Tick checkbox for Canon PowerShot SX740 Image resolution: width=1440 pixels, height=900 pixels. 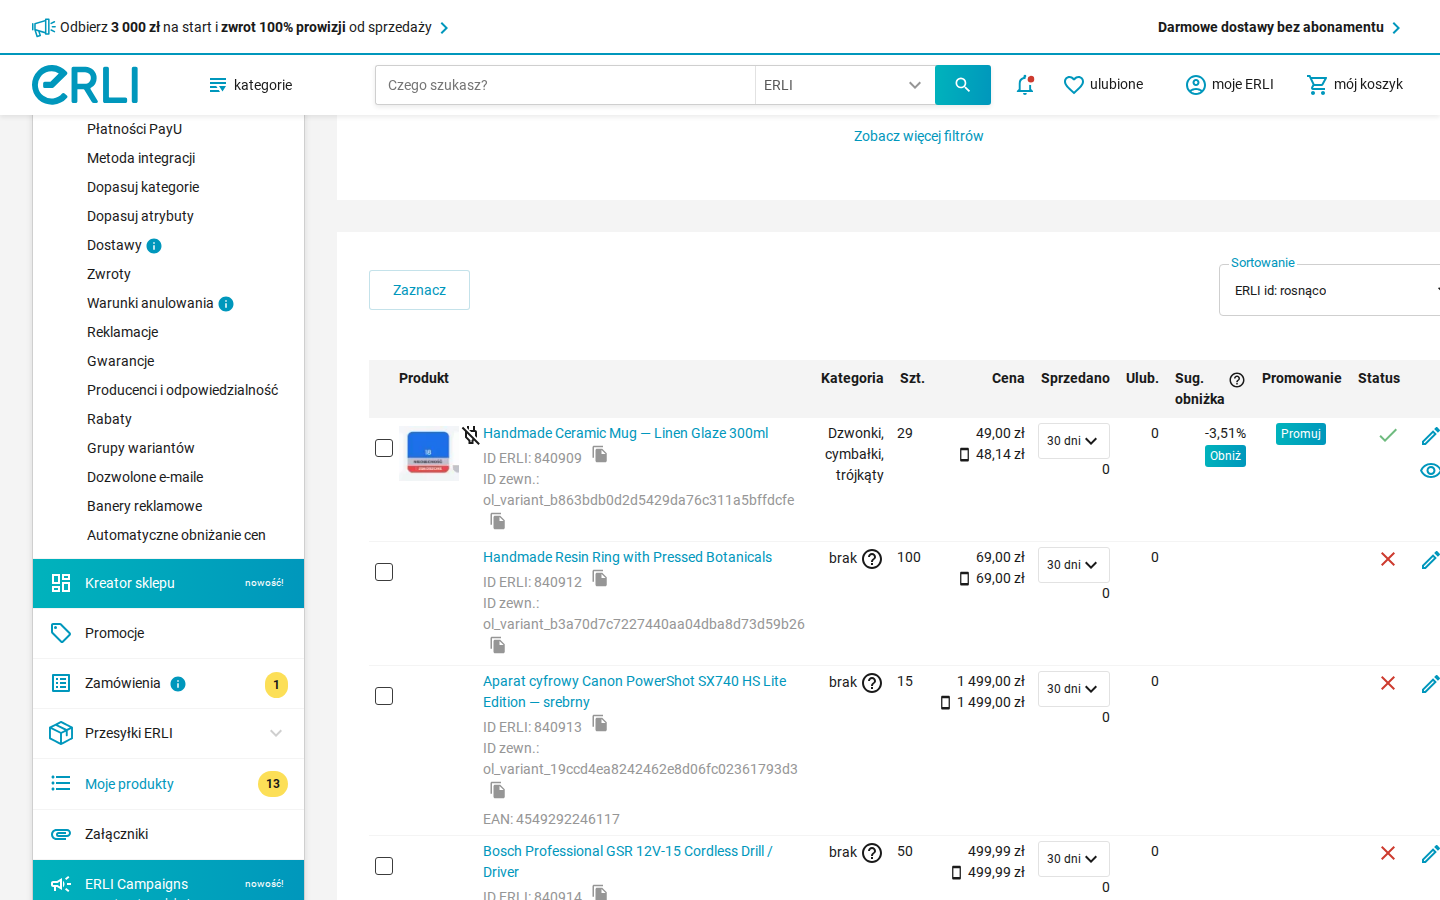(x=384, y=696)
